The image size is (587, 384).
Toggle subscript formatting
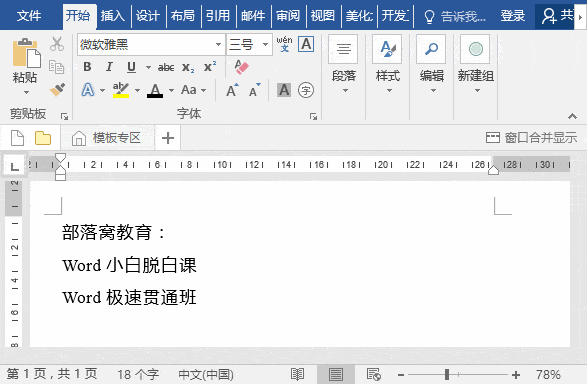click(x=188, y=68)
